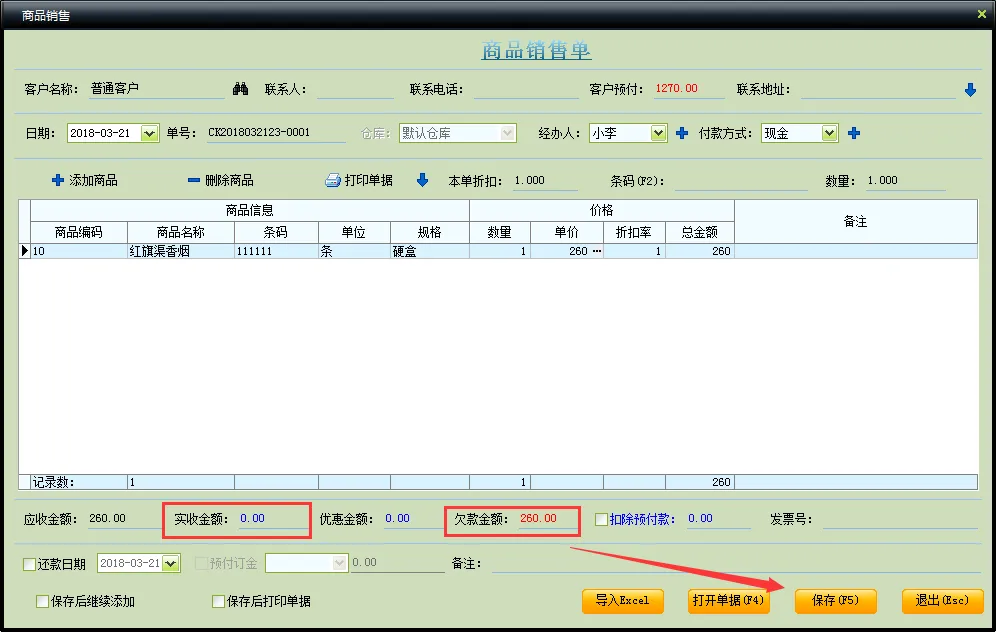
Task: Click the 条 unit cell
Action: click(x=354, y=251)
